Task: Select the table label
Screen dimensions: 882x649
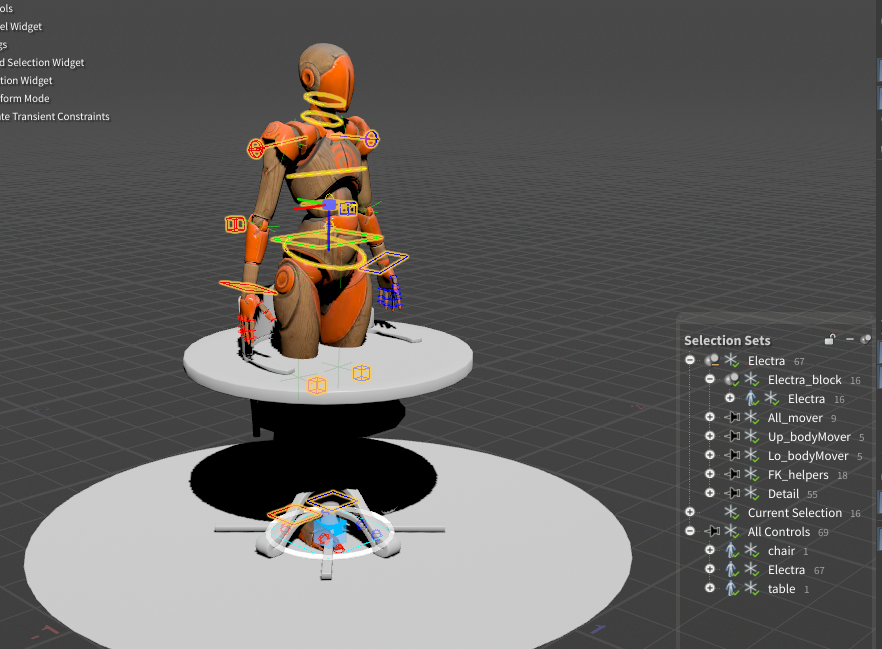Action: click(x=781, y=589)
